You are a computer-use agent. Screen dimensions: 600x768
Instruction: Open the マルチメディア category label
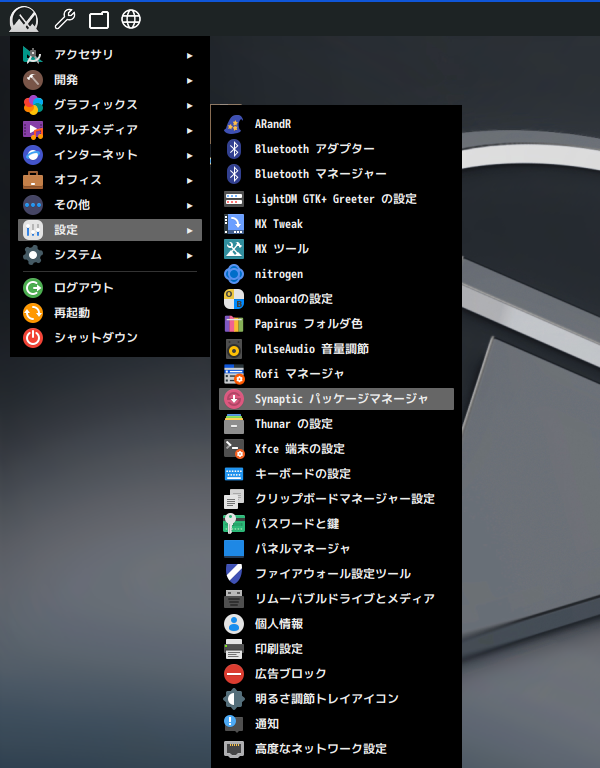click(x=96, y=130)
